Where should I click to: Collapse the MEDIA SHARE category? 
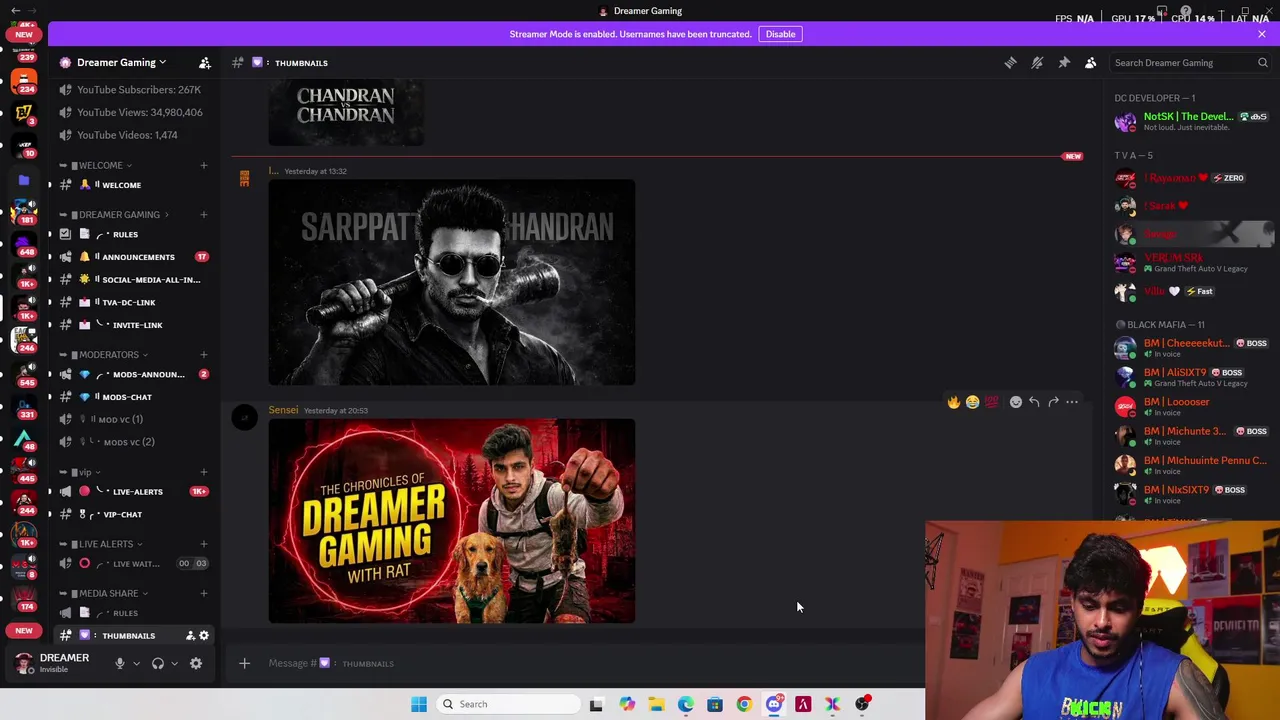pos(108,593)
